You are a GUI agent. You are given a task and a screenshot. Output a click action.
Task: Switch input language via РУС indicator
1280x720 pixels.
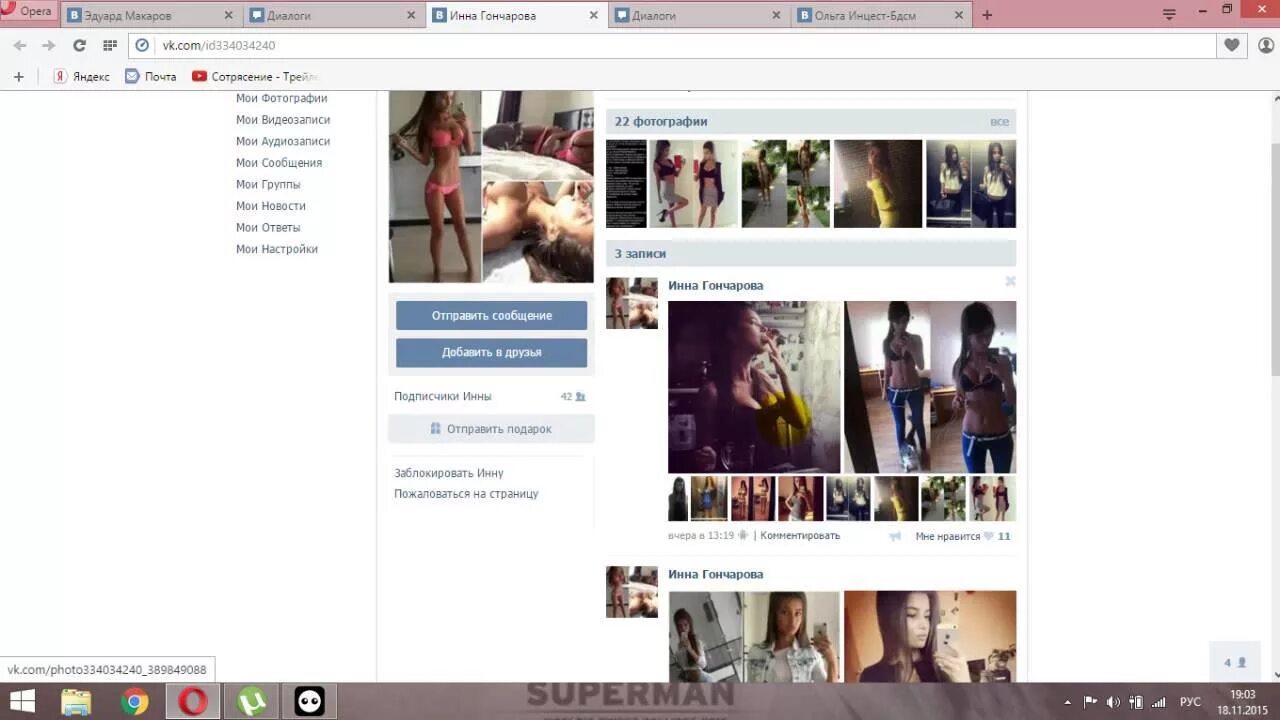pos(1190,702)
